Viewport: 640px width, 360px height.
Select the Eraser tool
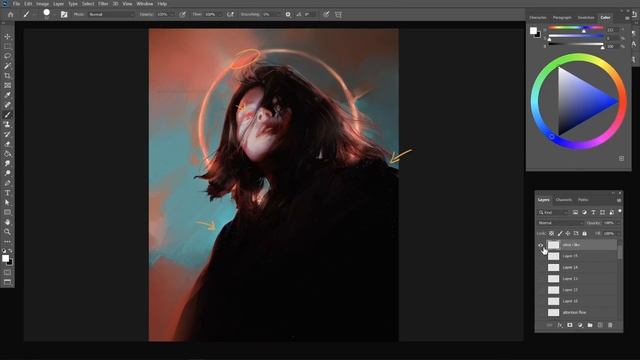(x=7, y=144)
